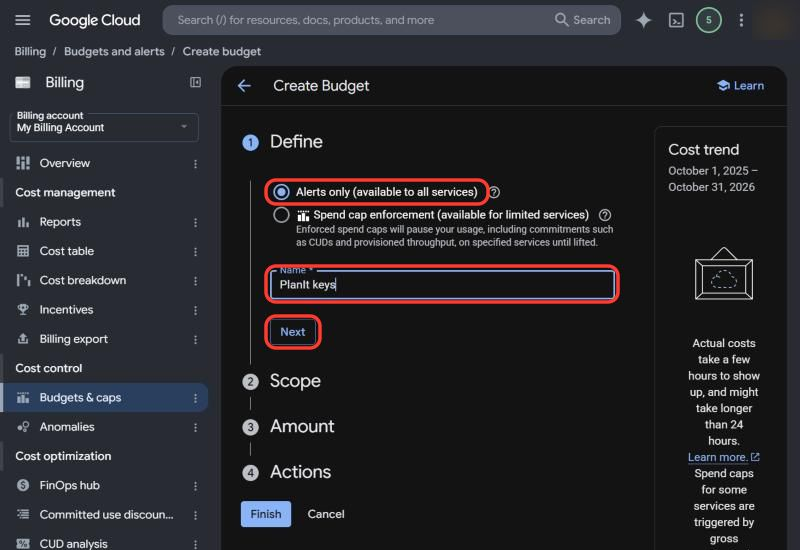Go back with the arrow icon
Screen dimensions: 800x550
coord(244,86)
